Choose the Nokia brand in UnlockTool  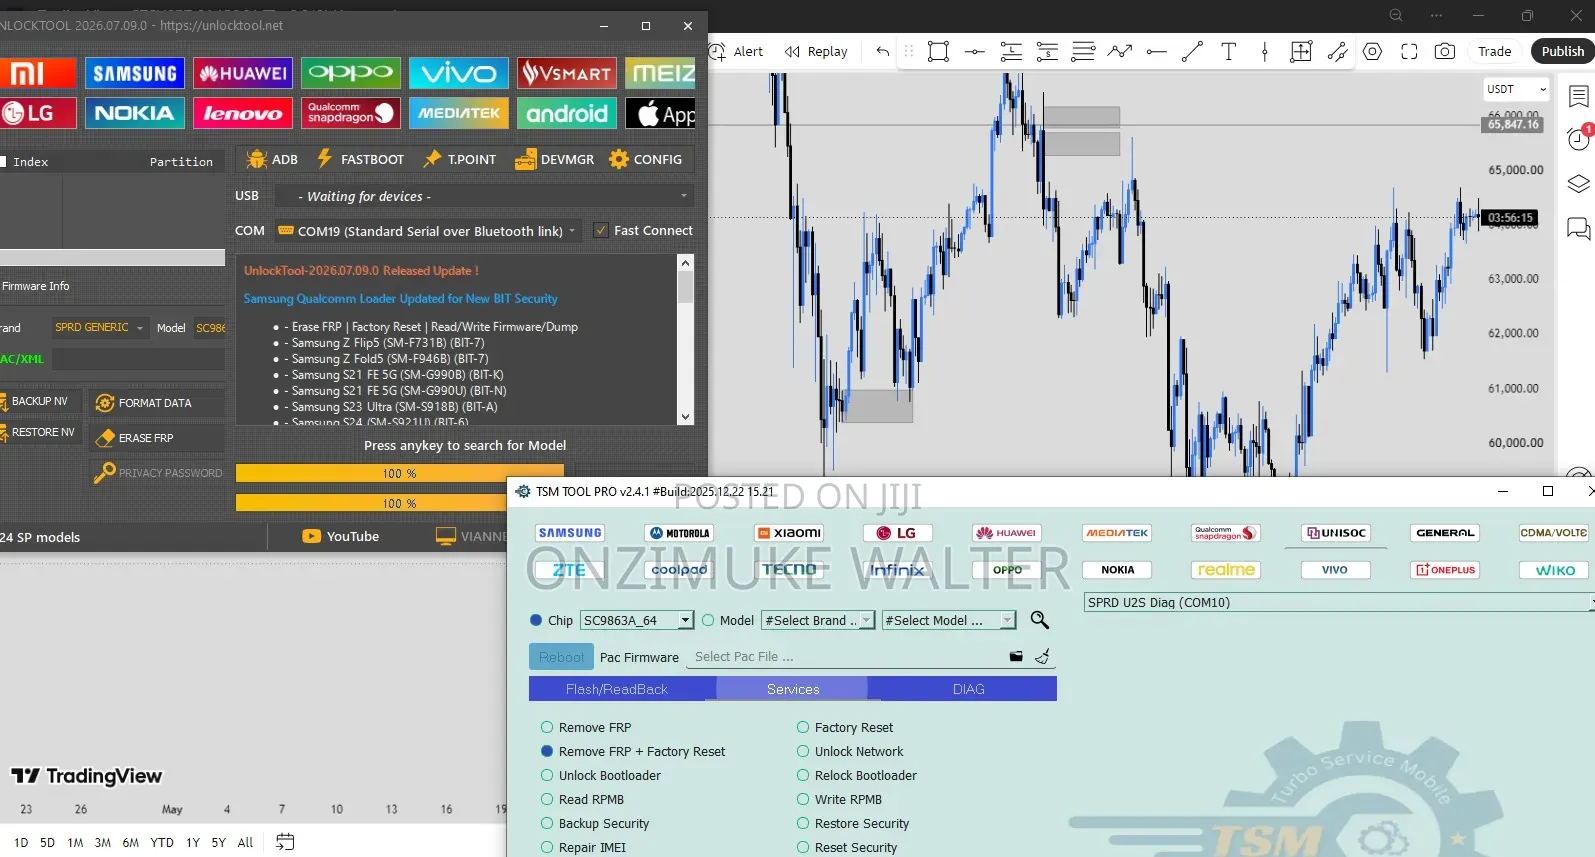135,113
